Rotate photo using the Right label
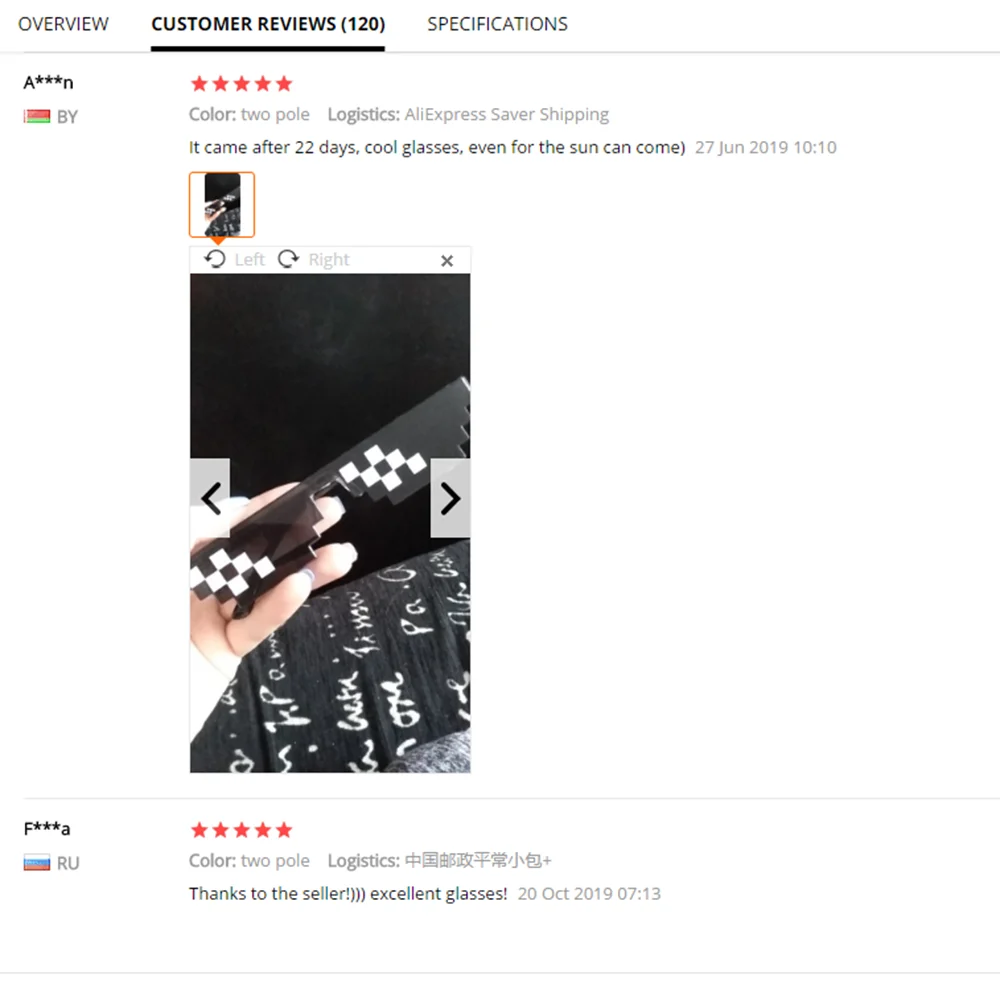 pos(329,260)
